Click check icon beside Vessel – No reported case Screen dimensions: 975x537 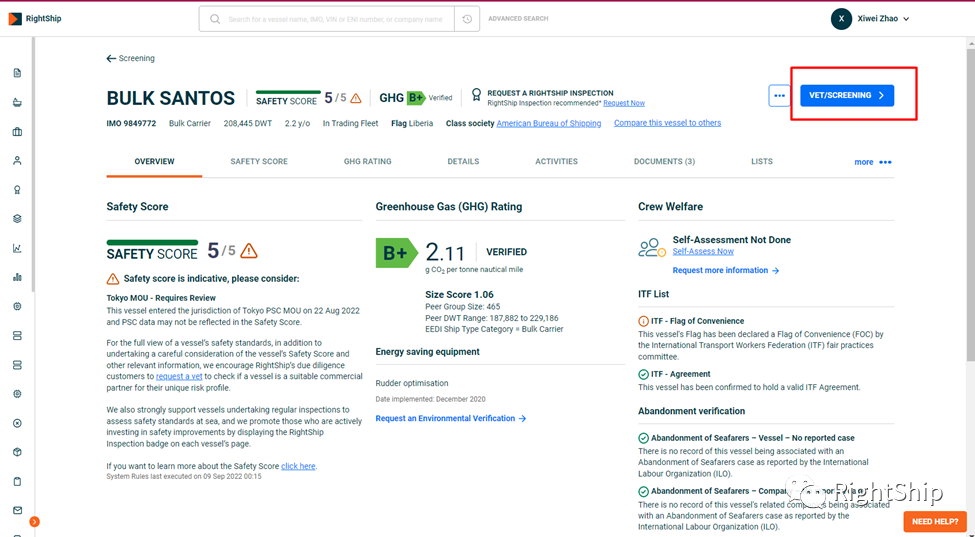point(644,438)
